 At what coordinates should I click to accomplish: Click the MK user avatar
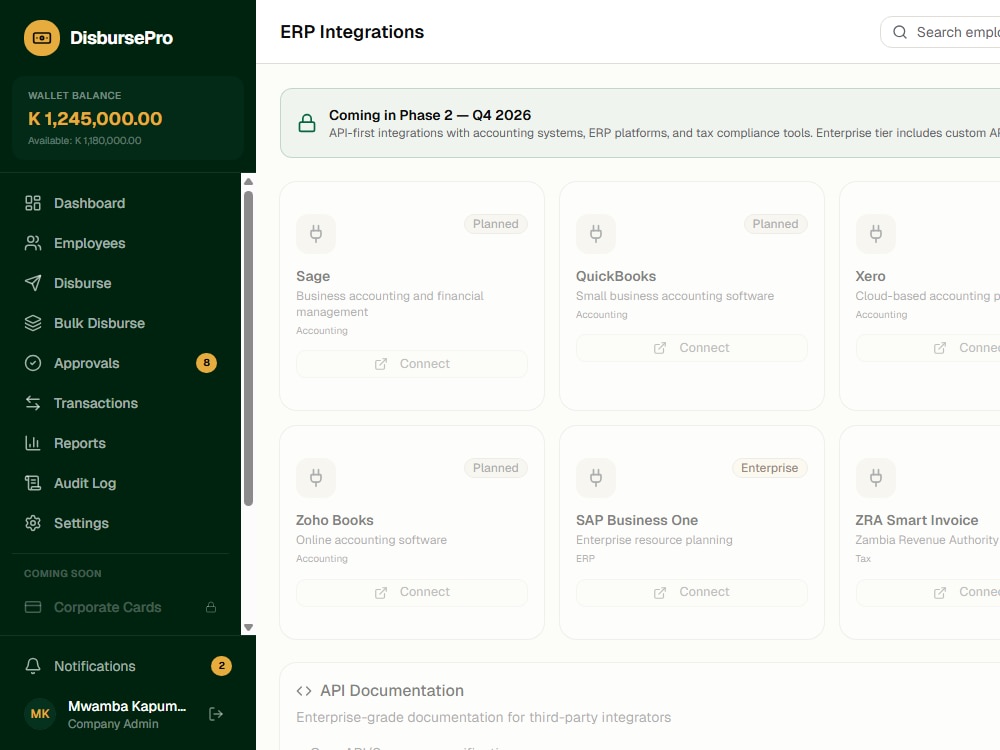coord(40,714)
